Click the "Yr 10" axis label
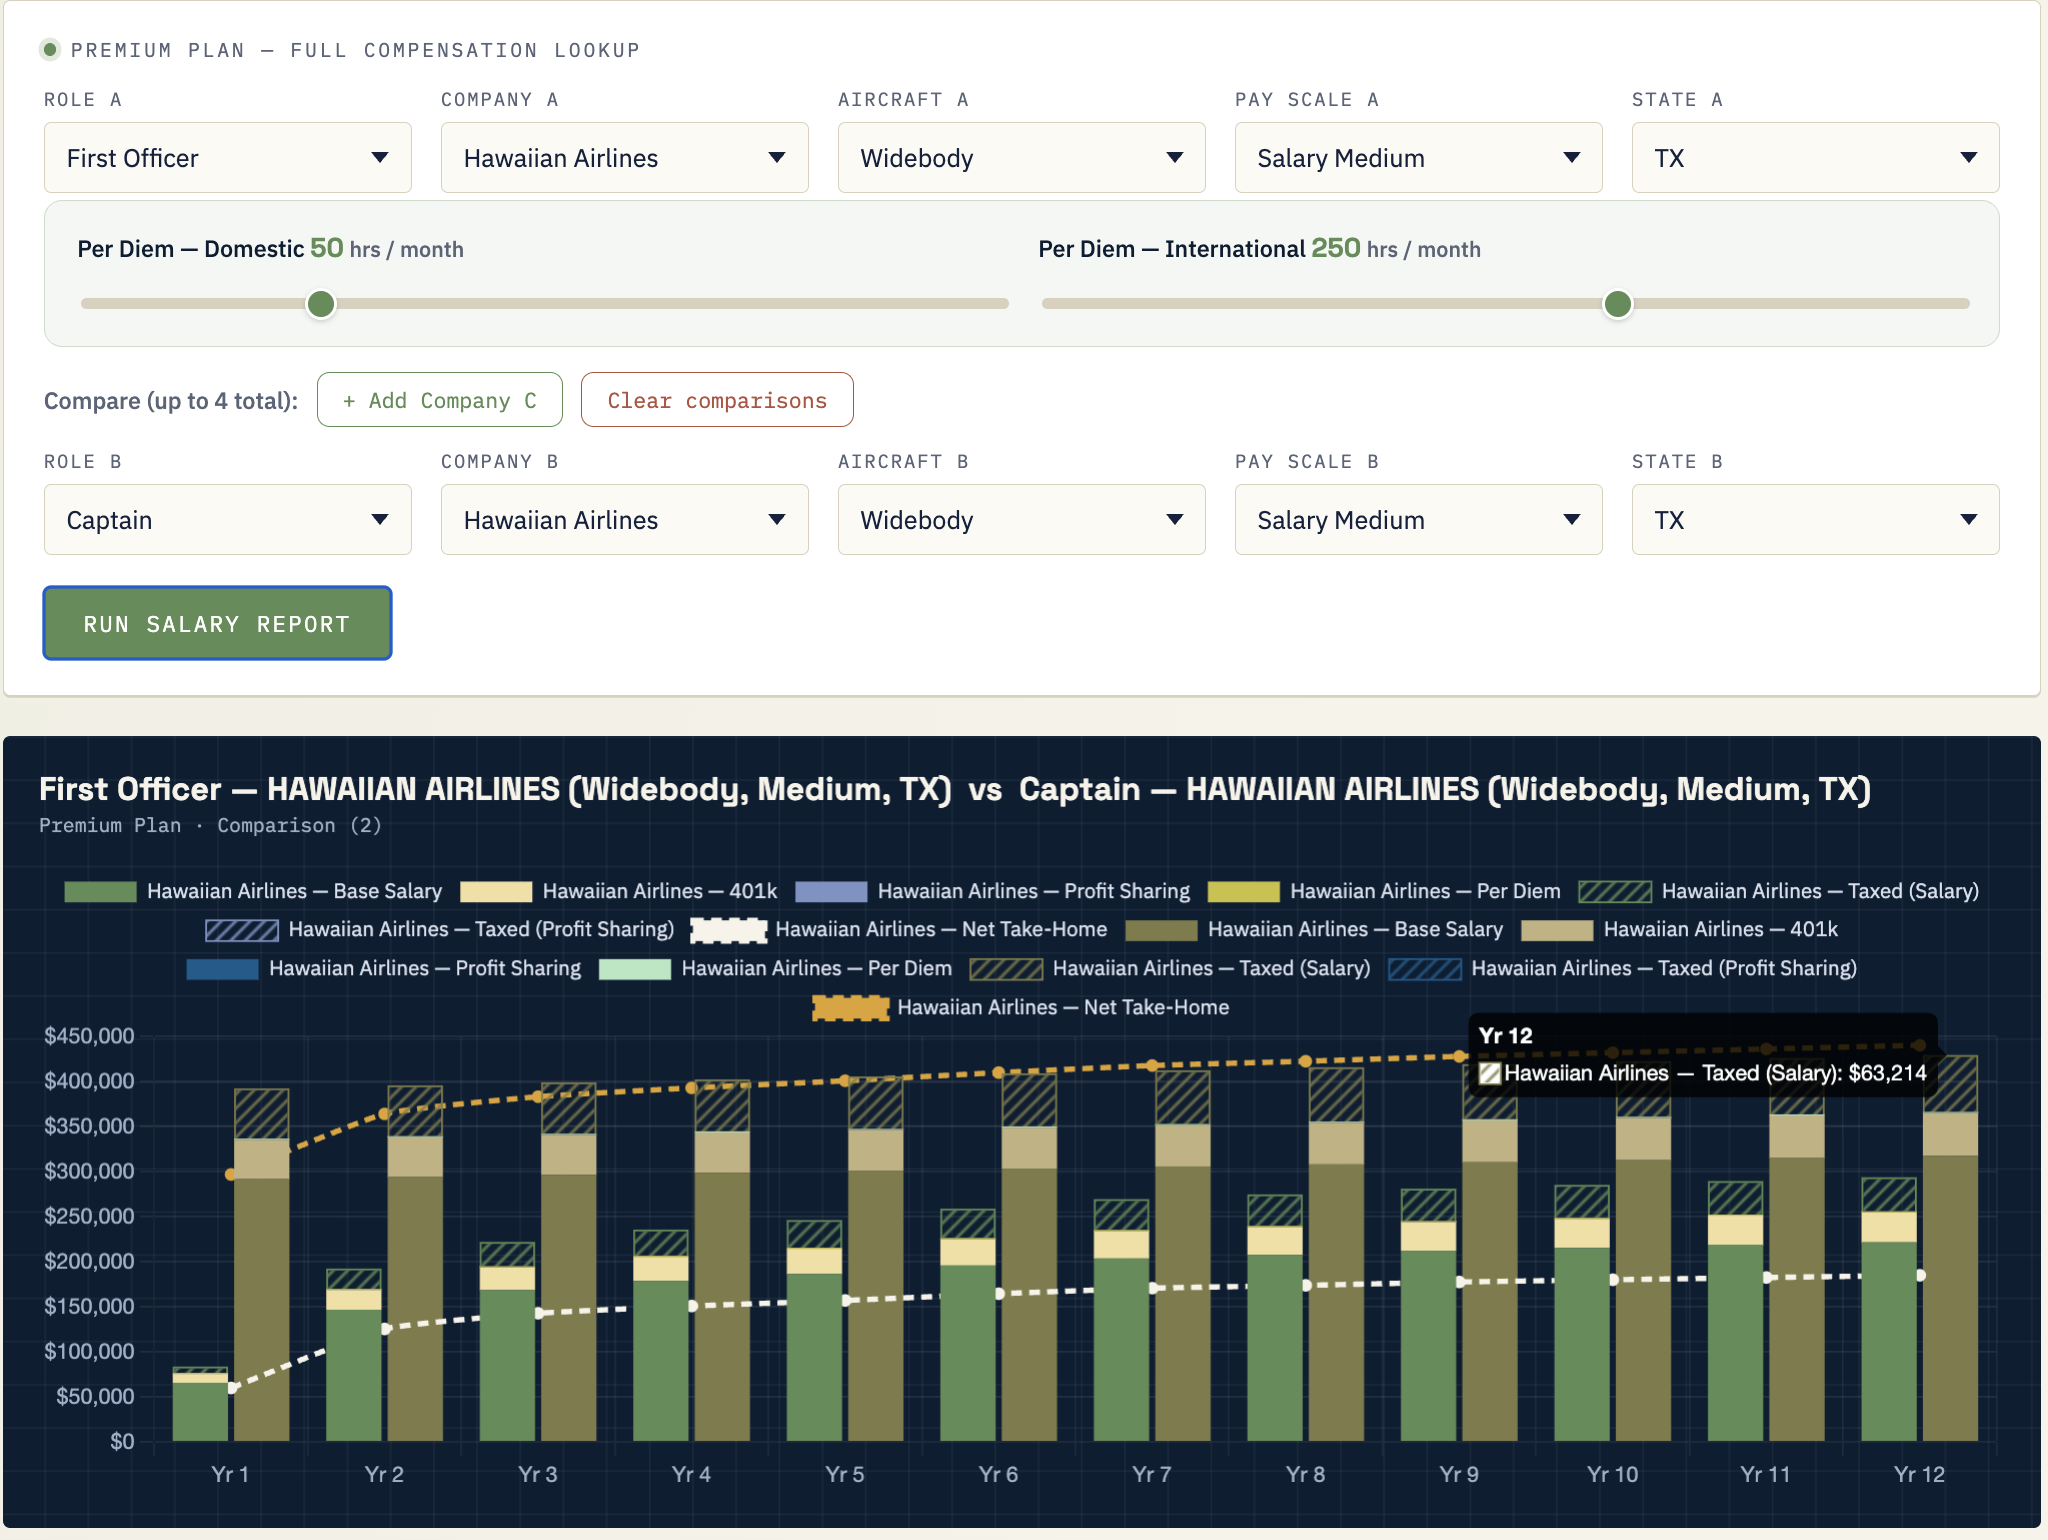2048x1540 pixels. (x=1613, y=1474)
